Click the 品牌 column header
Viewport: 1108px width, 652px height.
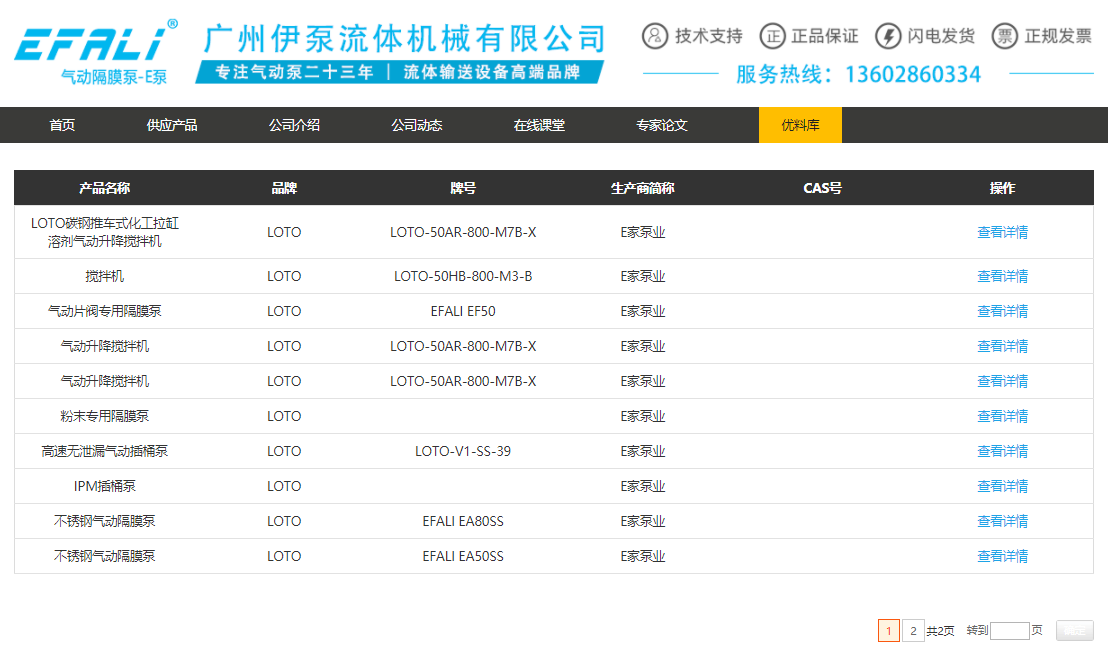pyautogui.click(x=284, y=188)
